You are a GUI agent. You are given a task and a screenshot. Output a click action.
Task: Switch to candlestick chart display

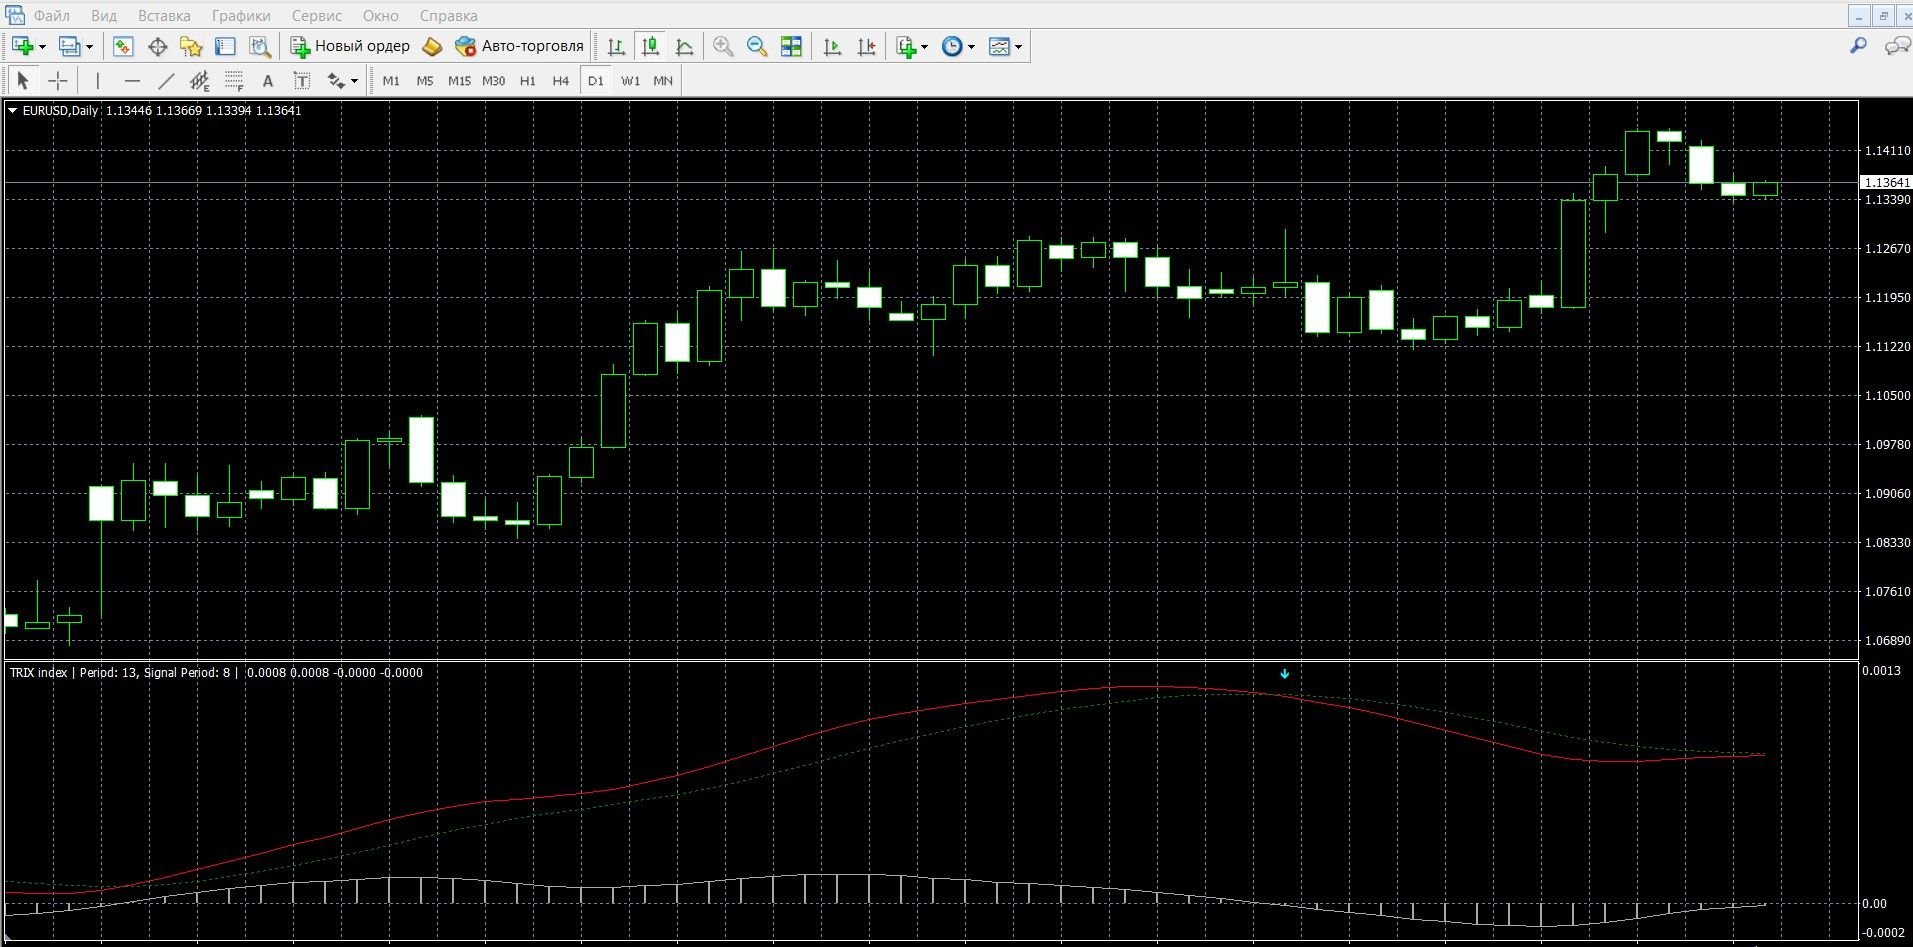pos(650,46)
